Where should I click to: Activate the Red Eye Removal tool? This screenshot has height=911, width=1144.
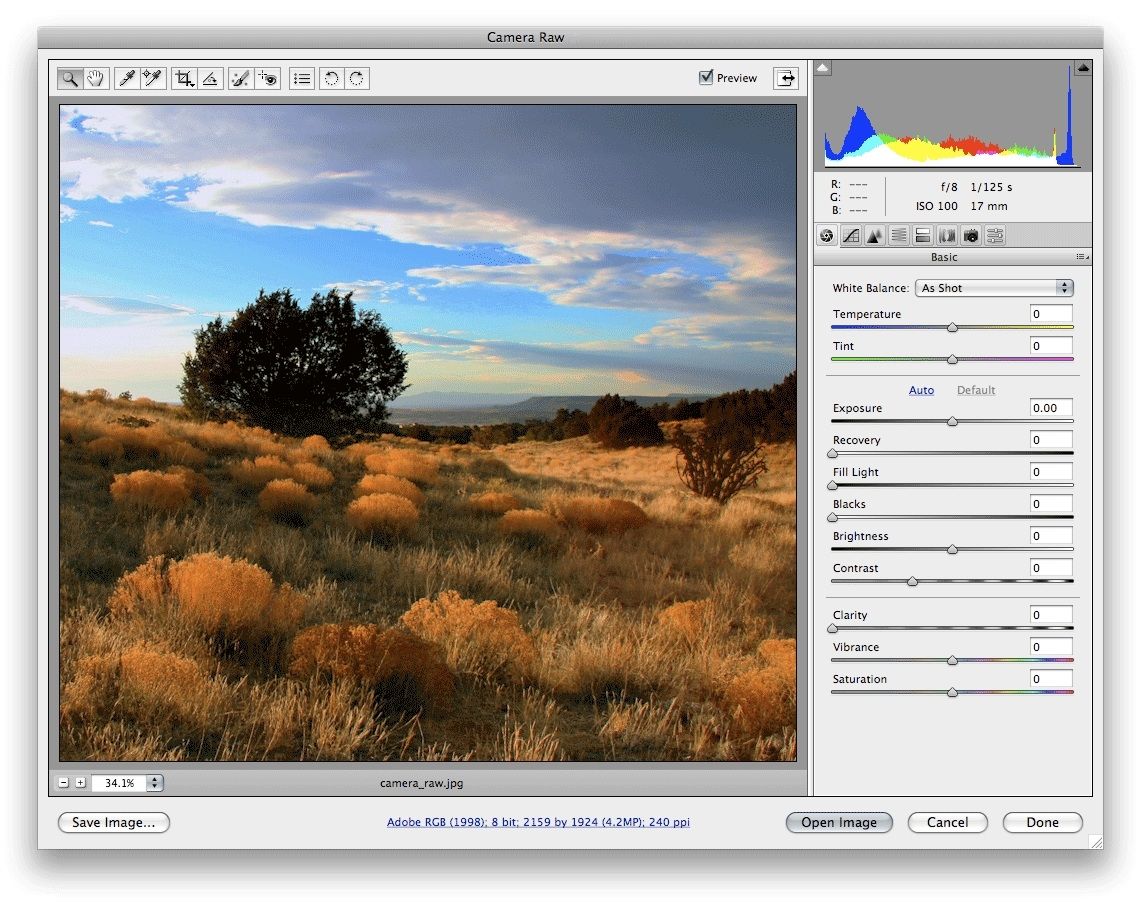[x=267, y=78]
